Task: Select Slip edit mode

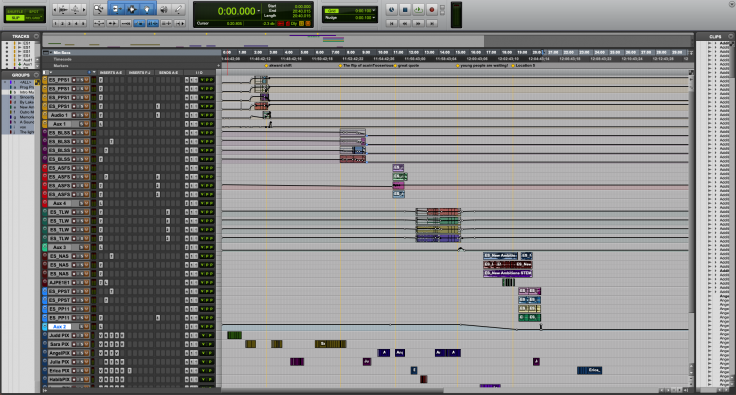Action: point(15,17)
